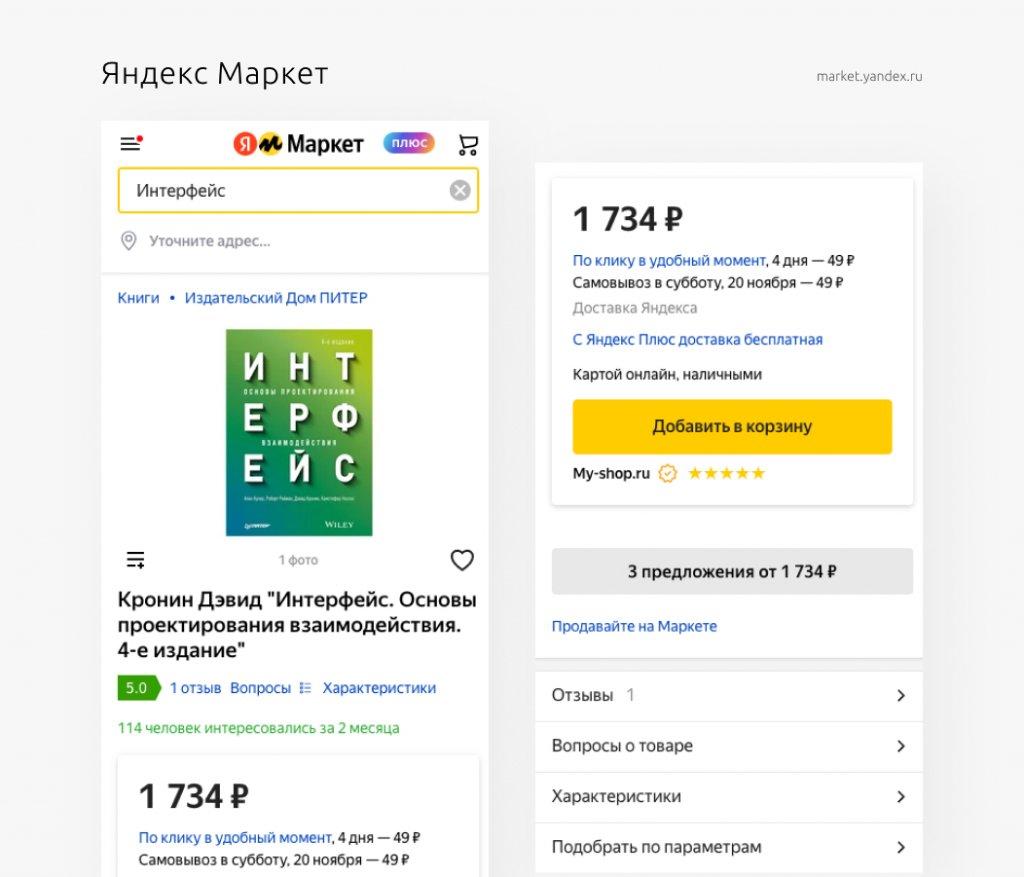The height and width of the screenshot is (877, 1024).
Task: Open the book cover thumbnail
Action: 299,432
